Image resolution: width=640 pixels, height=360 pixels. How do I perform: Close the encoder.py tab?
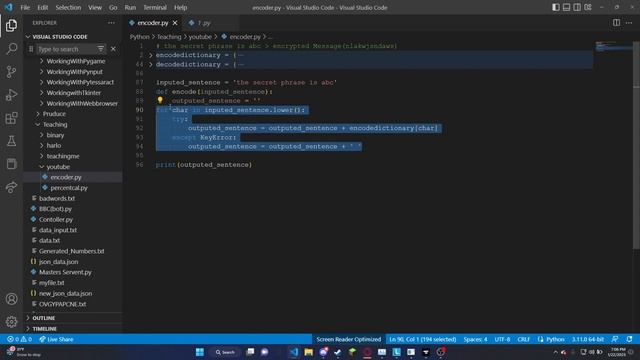point(175,23)
